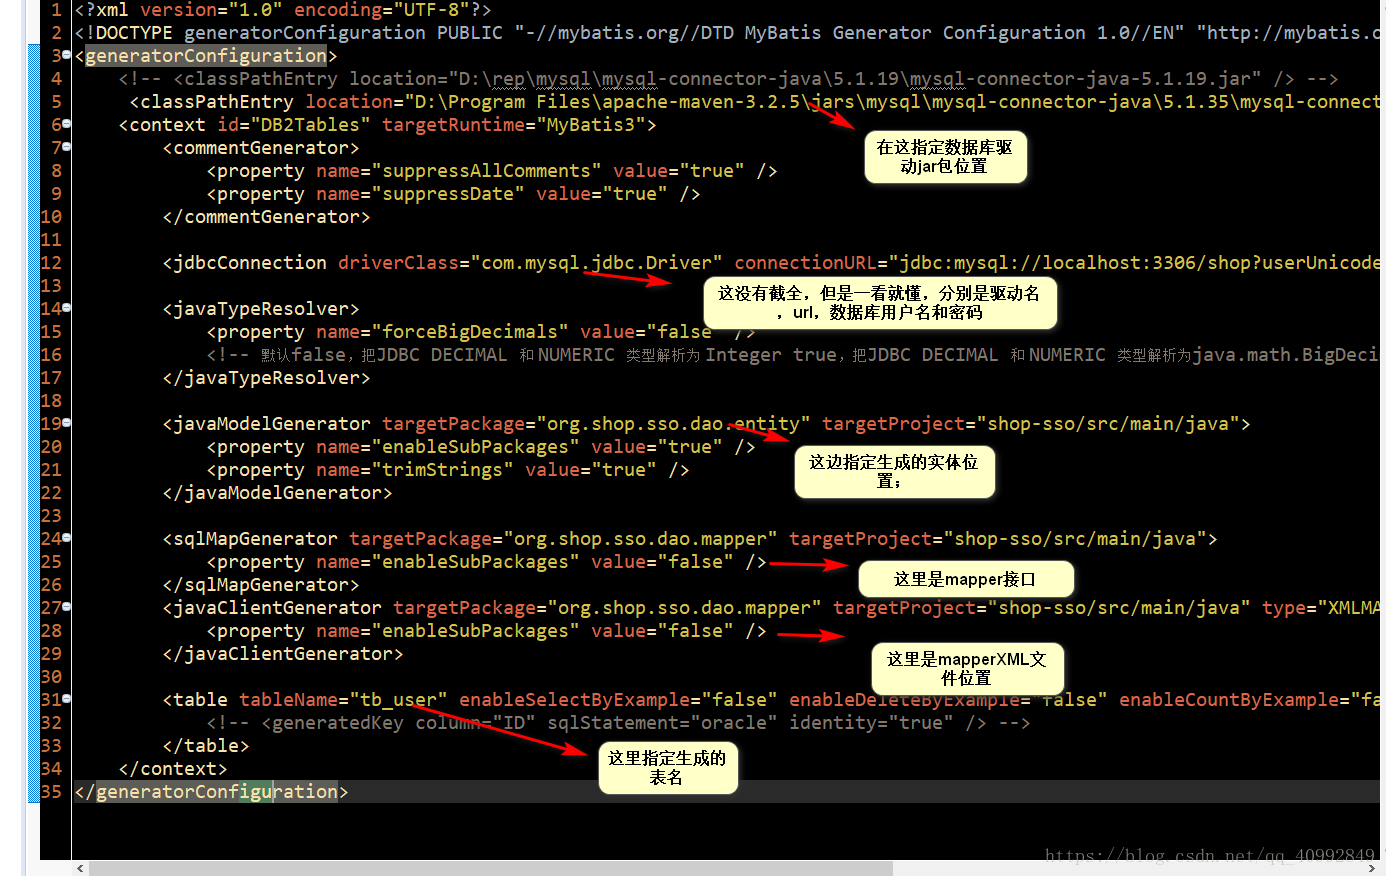This screenshot has height=876, width=1386.
Task: Collapse the javaClientGenerator fold at line 27
Action: tap(64, 607)
